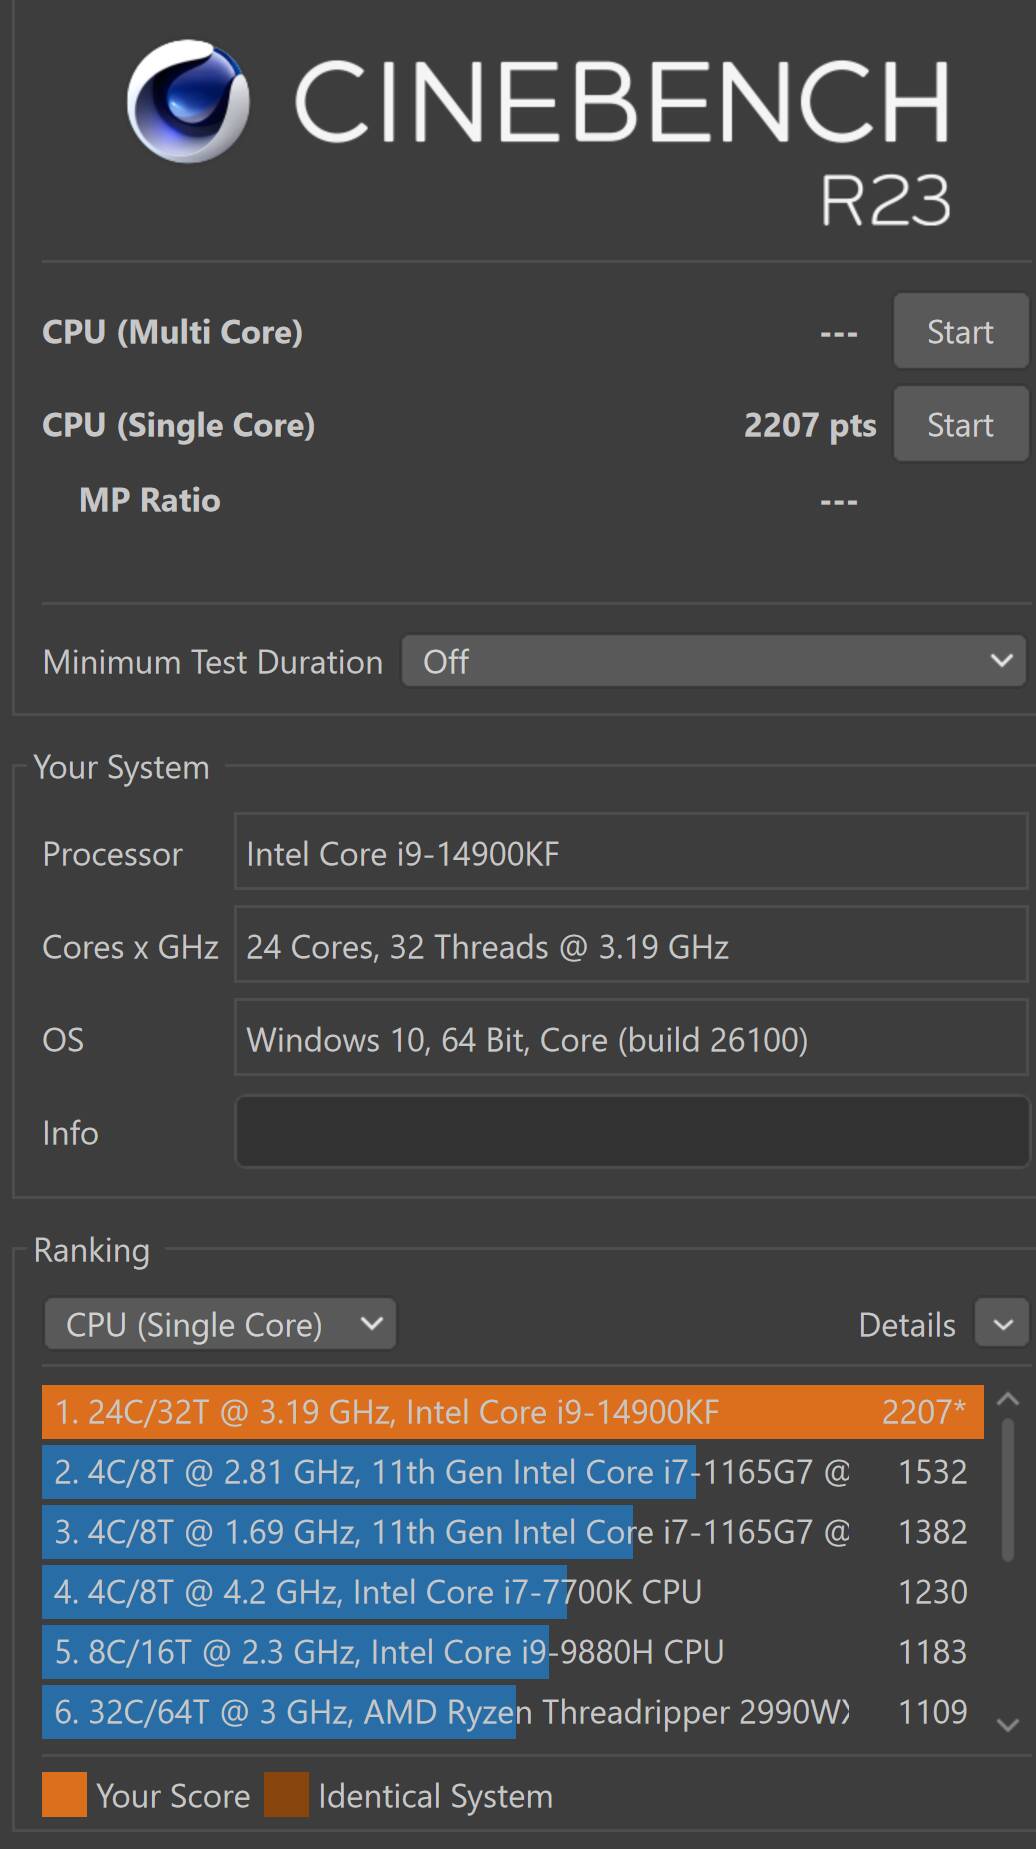The image size is (1036, 1849).
Task: Start the CPU Multi Core test
Action: coord(960,332)
